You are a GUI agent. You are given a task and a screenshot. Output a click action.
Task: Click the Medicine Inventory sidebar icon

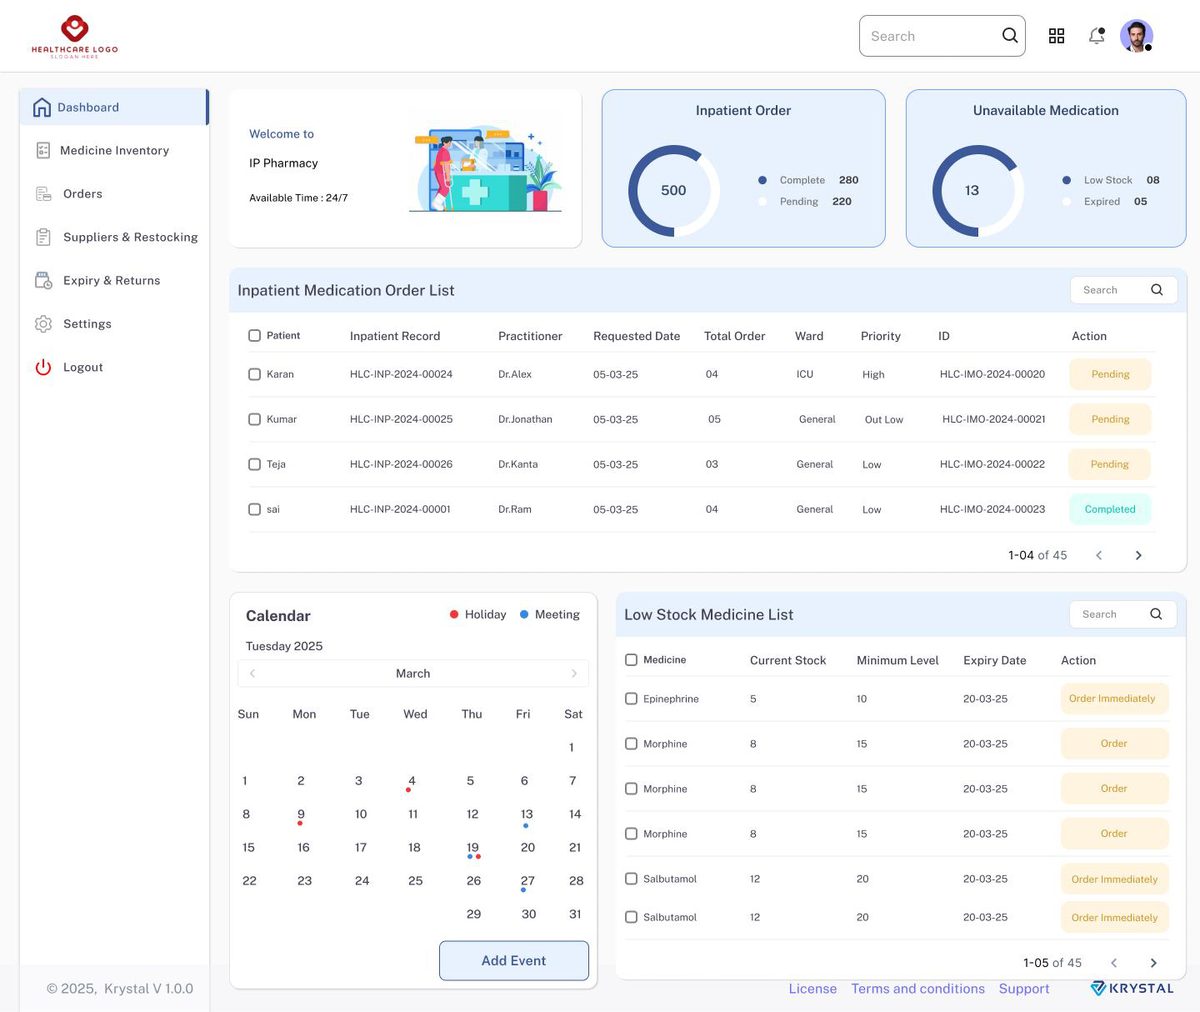(x=43, y=150)
